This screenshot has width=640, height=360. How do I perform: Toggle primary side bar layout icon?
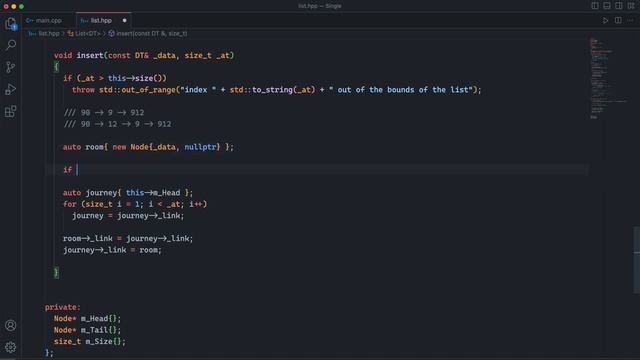595,6
